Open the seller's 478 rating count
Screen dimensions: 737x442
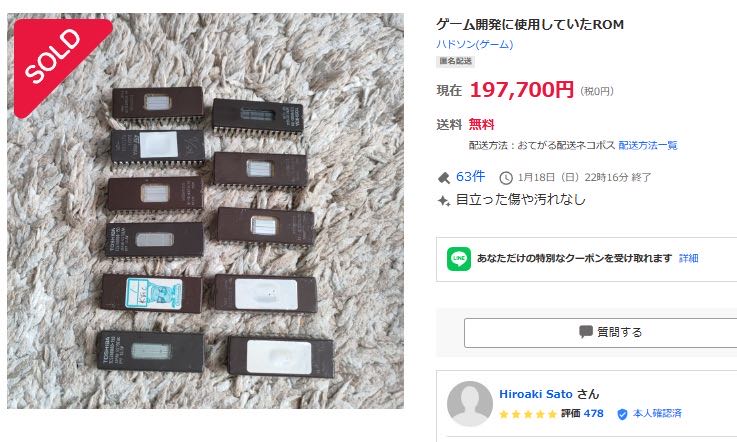coord(593,413)
